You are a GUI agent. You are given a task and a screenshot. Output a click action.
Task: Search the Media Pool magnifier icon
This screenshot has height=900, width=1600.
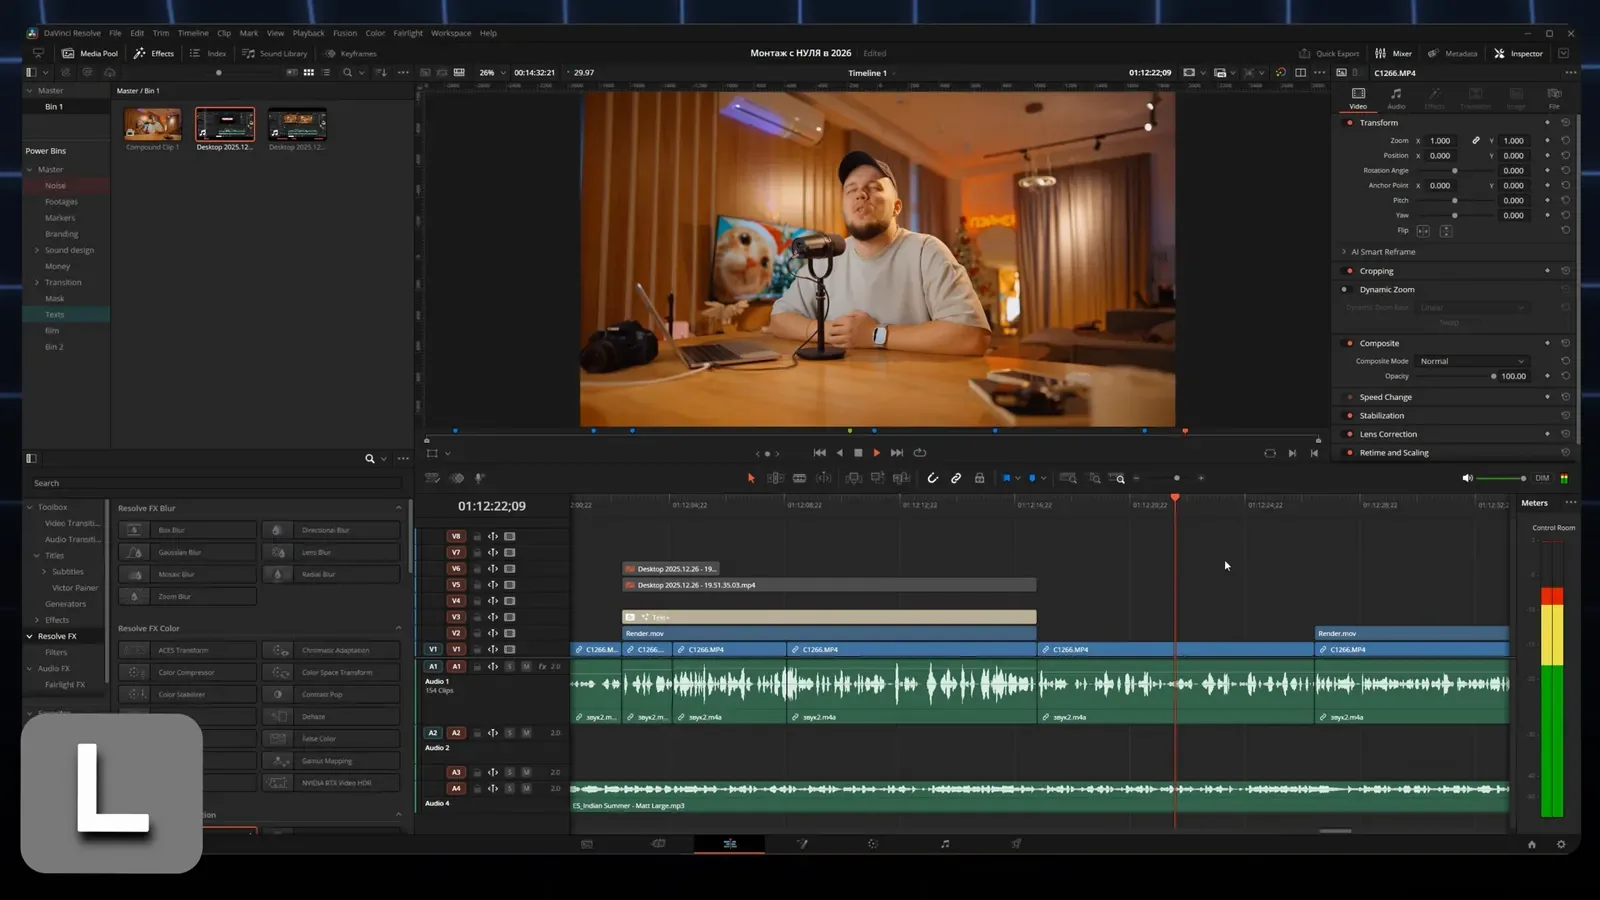click(x=347, y=72)
